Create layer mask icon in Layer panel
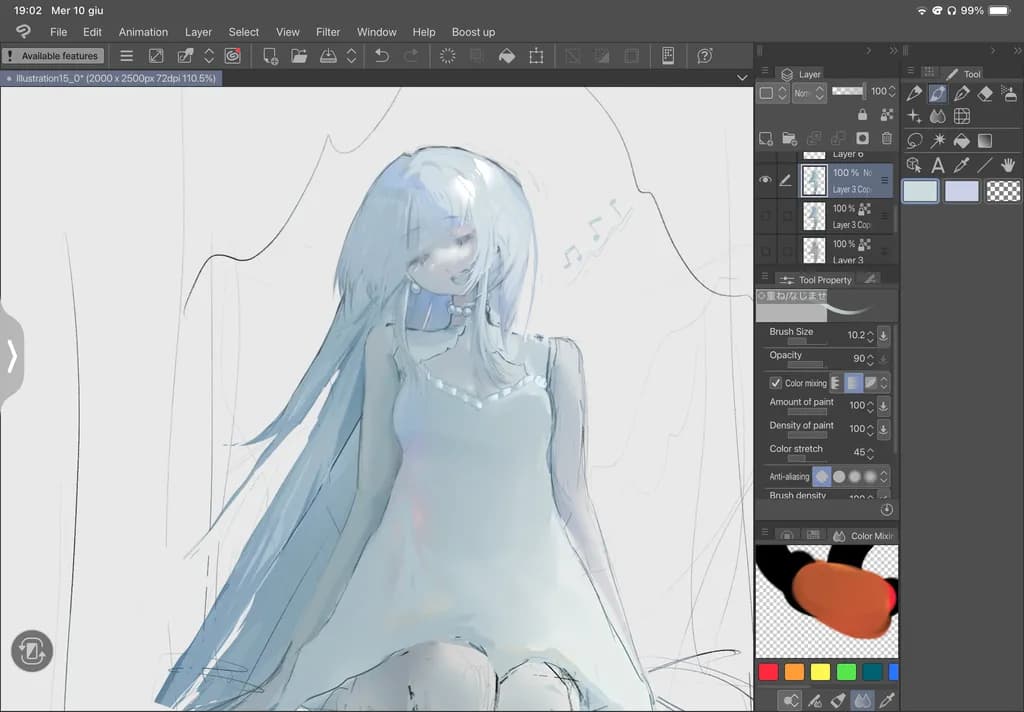Image resolution: width=1024 pixels, height=712 pixels. click(x=862, y=138)
